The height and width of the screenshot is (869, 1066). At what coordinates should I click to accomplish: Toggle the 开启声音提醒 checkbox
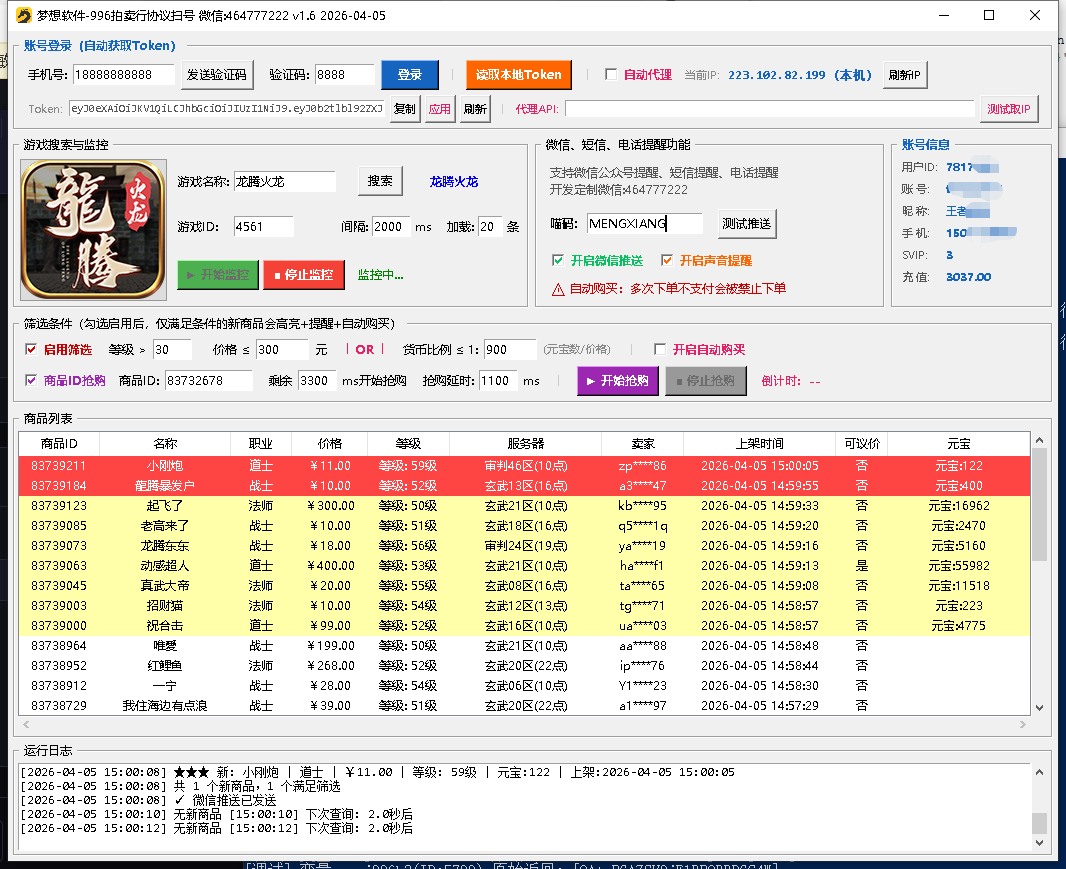[666, 260]
